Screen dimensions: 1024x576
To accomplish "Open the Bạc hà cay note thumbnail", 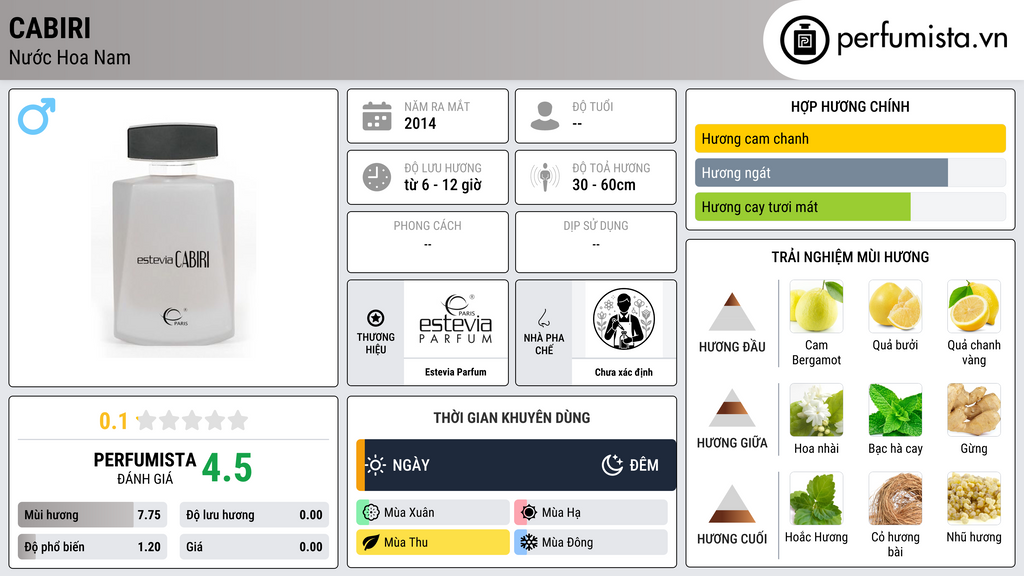I will pyautogui.click(x=895, y=410).
